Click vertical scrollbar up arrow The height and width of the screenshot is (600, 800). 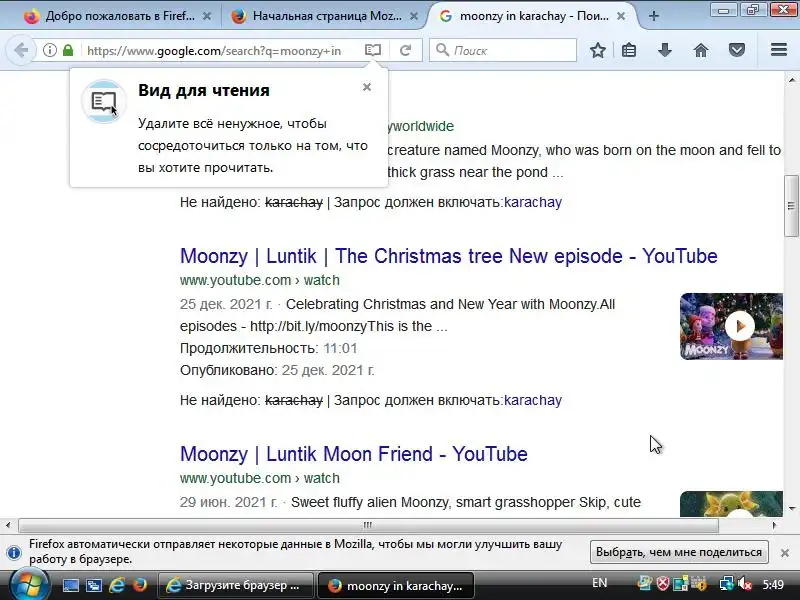tap(791, 80)
